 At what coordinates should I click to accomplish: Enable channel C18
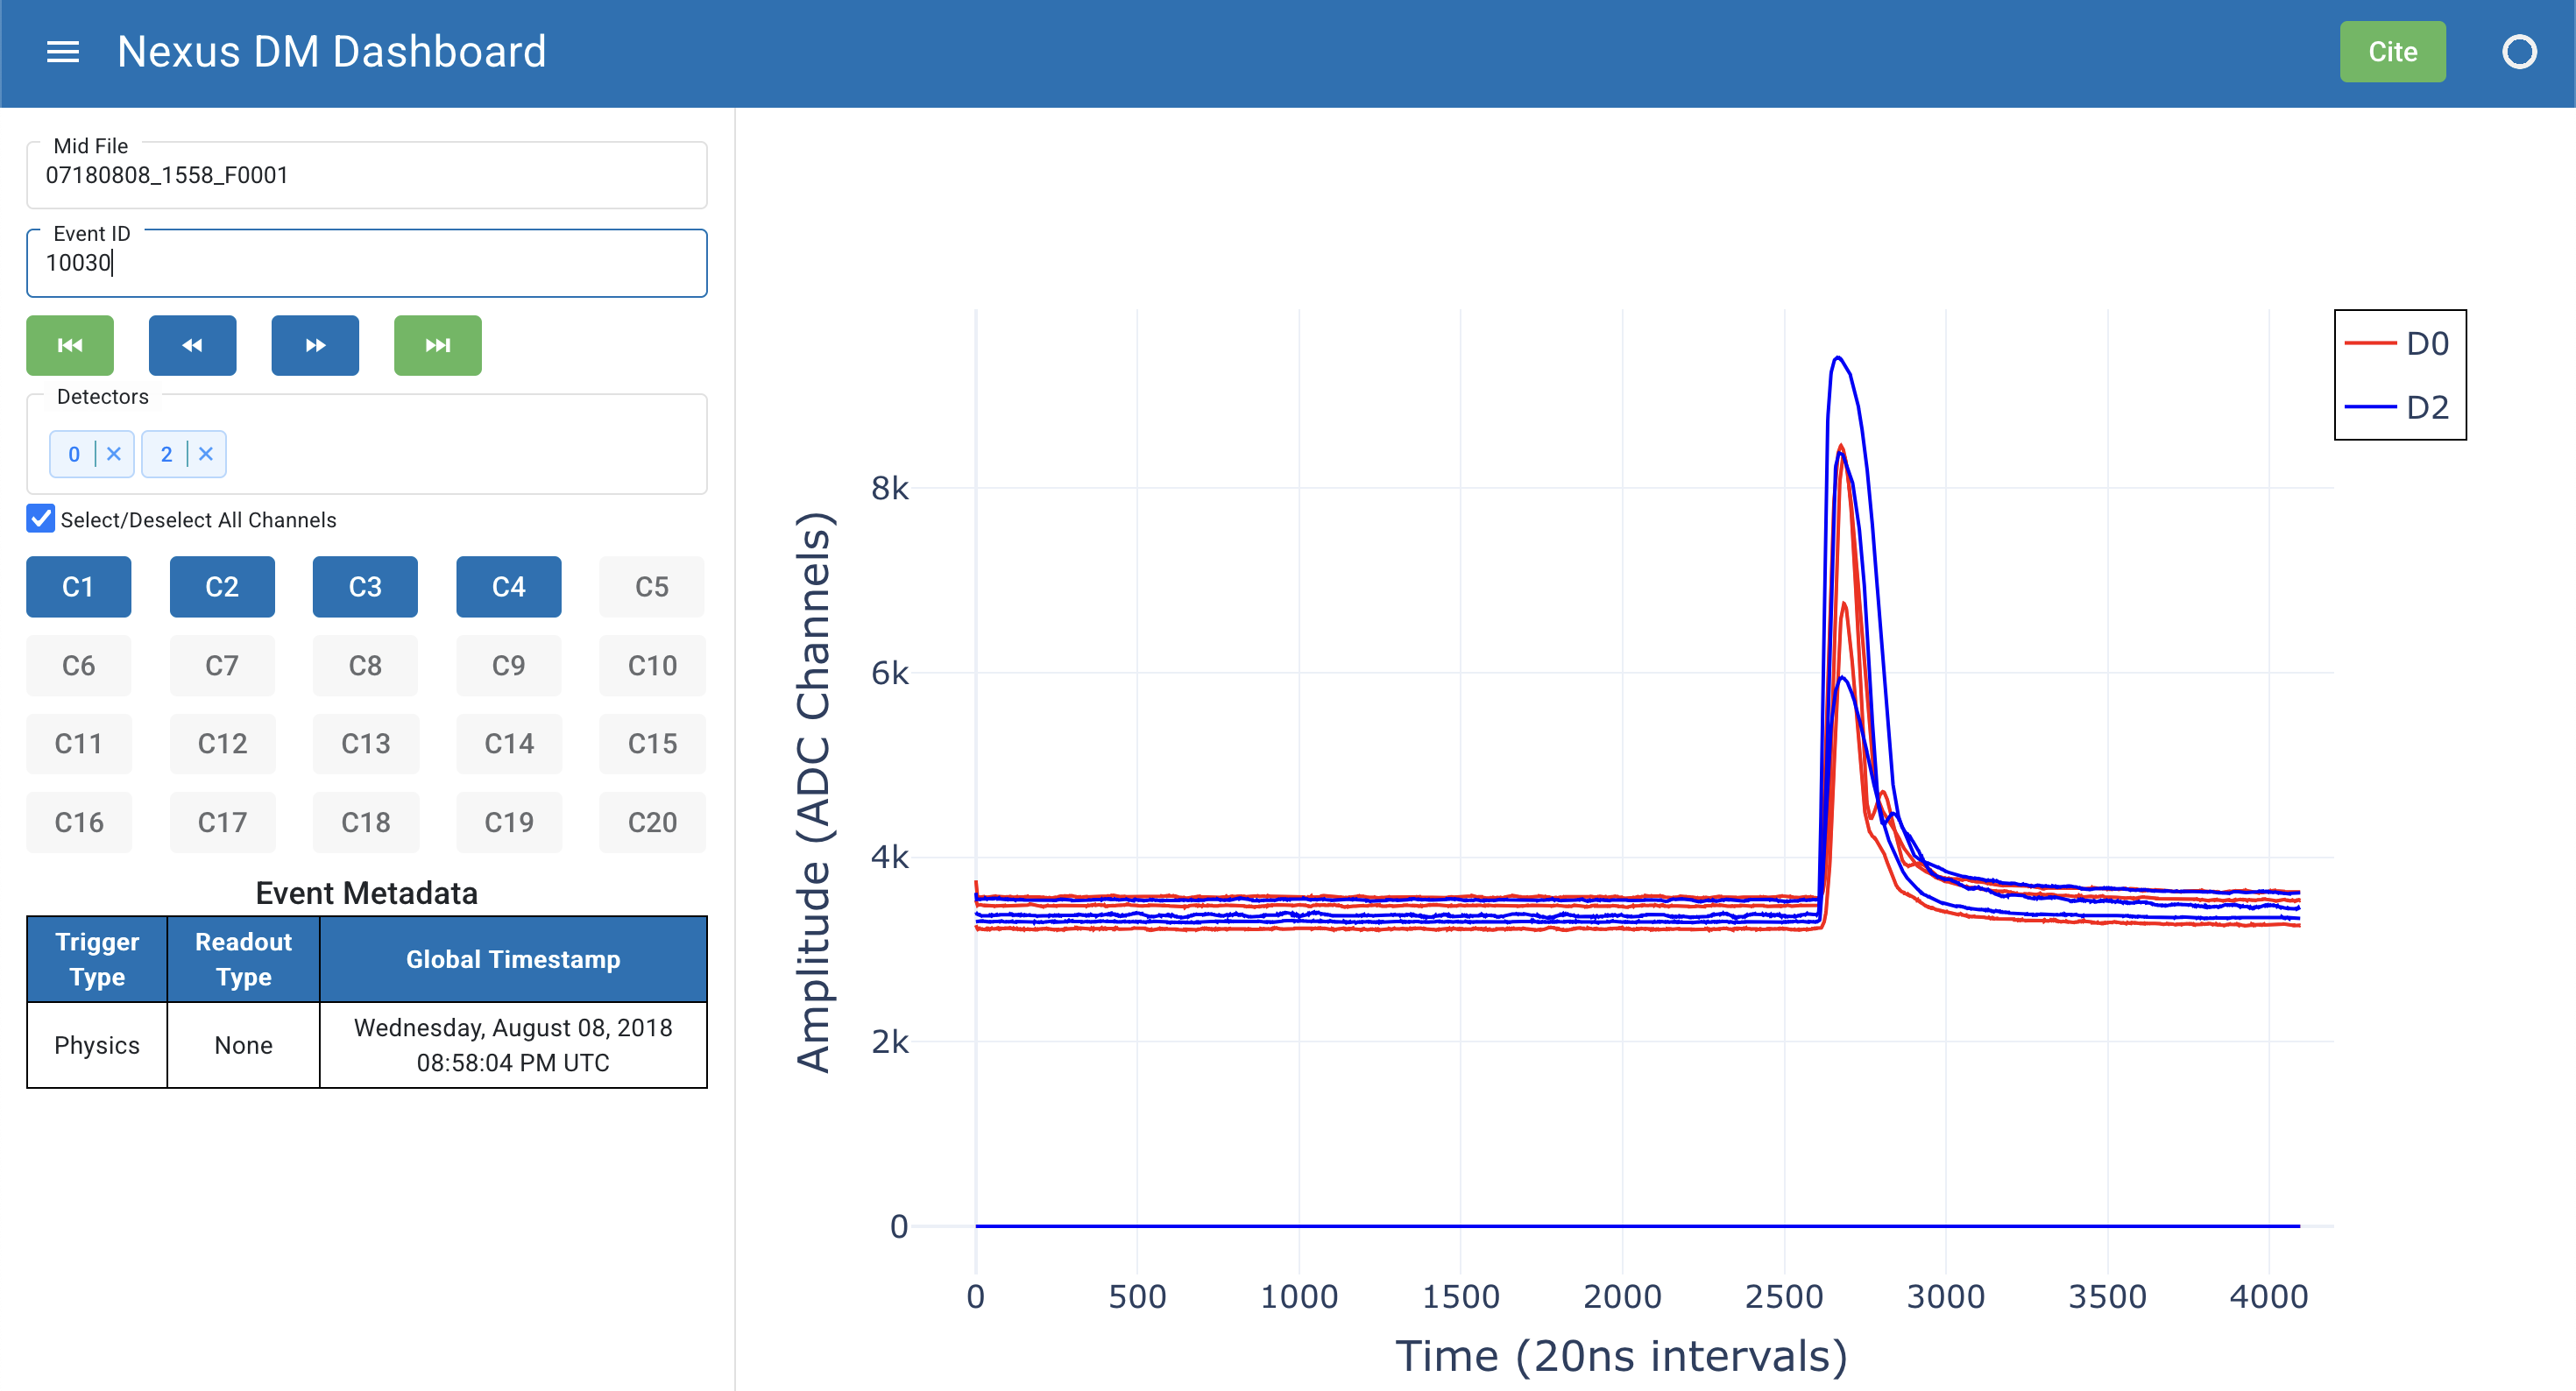click(x=365, y=822)
